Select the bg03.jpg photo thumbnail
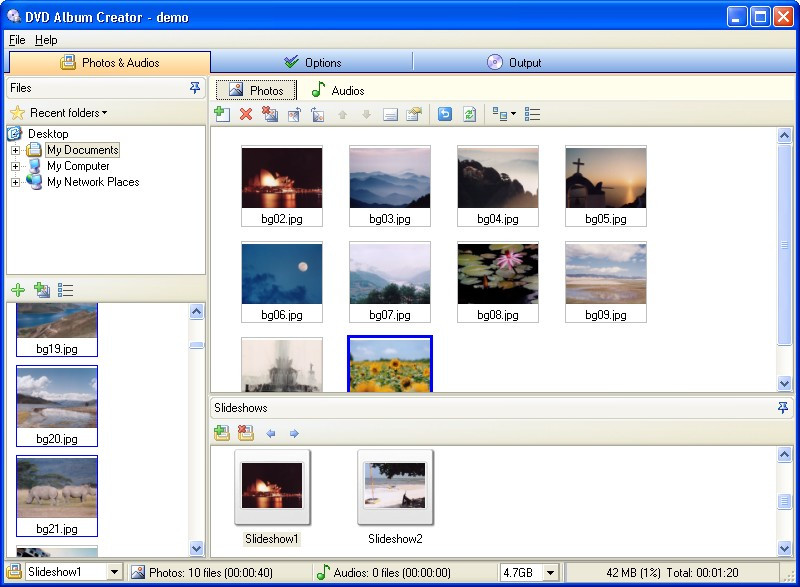This screenshot has width=800, height=587. coord(390,186)
